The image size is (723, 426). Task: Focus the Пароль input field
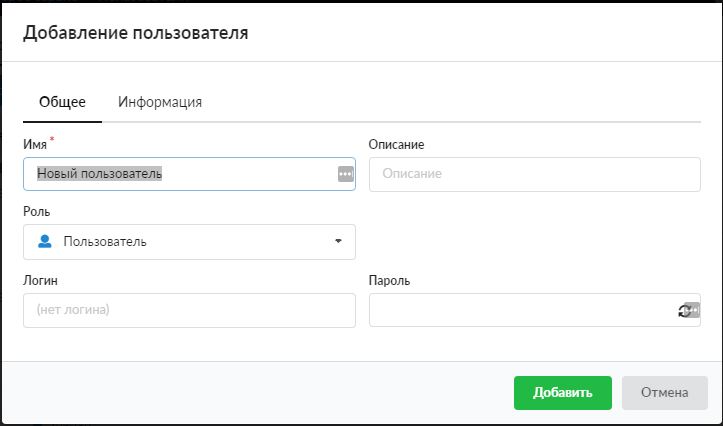520,310
